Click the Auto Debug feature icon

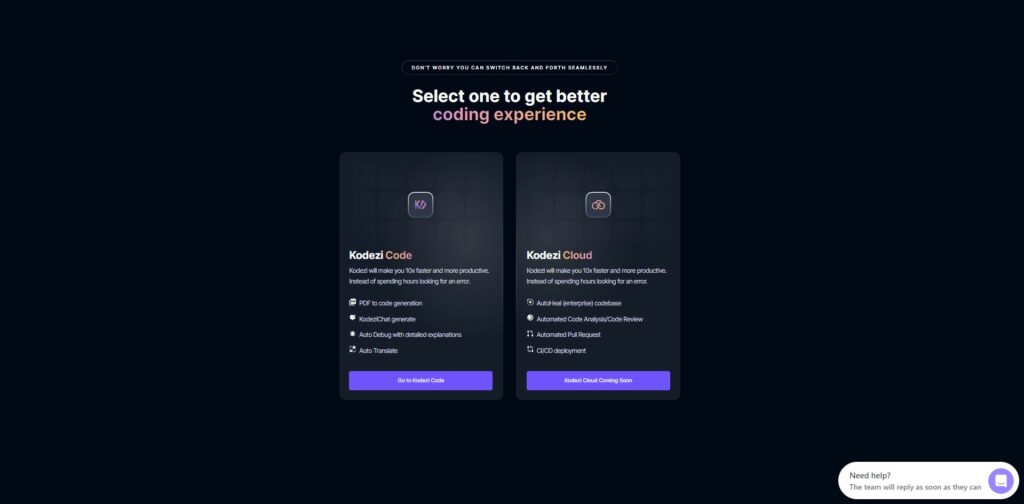pyautogui.click(x=353, y=334)
